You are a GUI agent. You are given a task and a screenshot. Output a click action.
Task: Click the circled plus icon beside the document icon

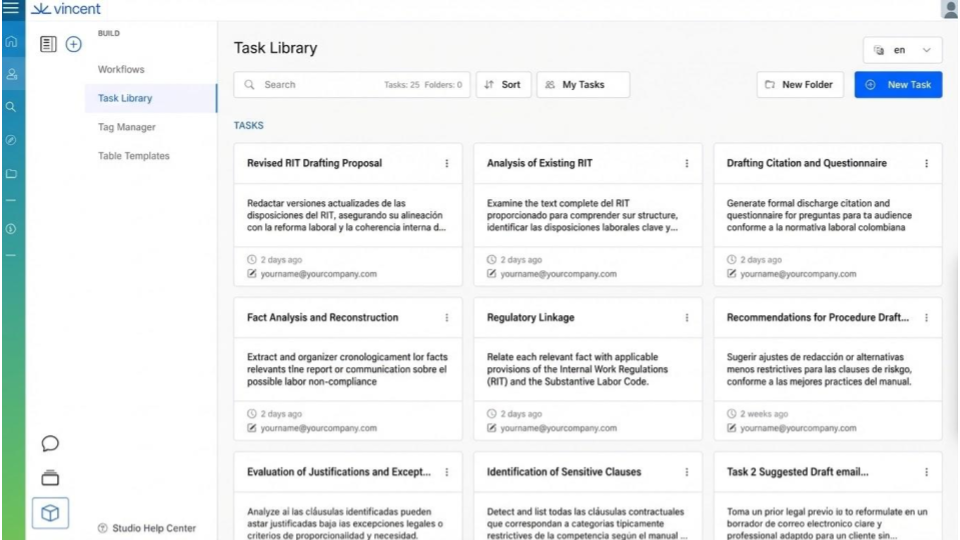point(73,44)
